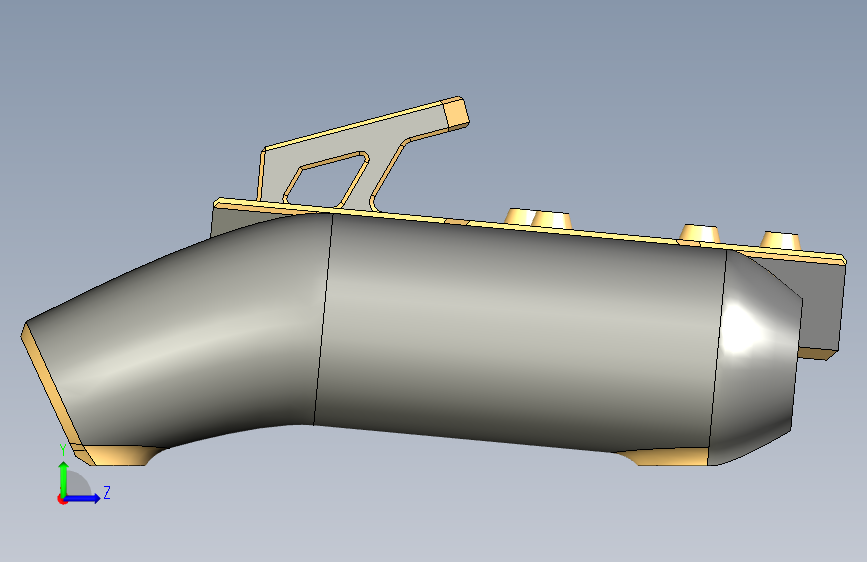Click the red origin ball of the triad

tap(62, 499)
